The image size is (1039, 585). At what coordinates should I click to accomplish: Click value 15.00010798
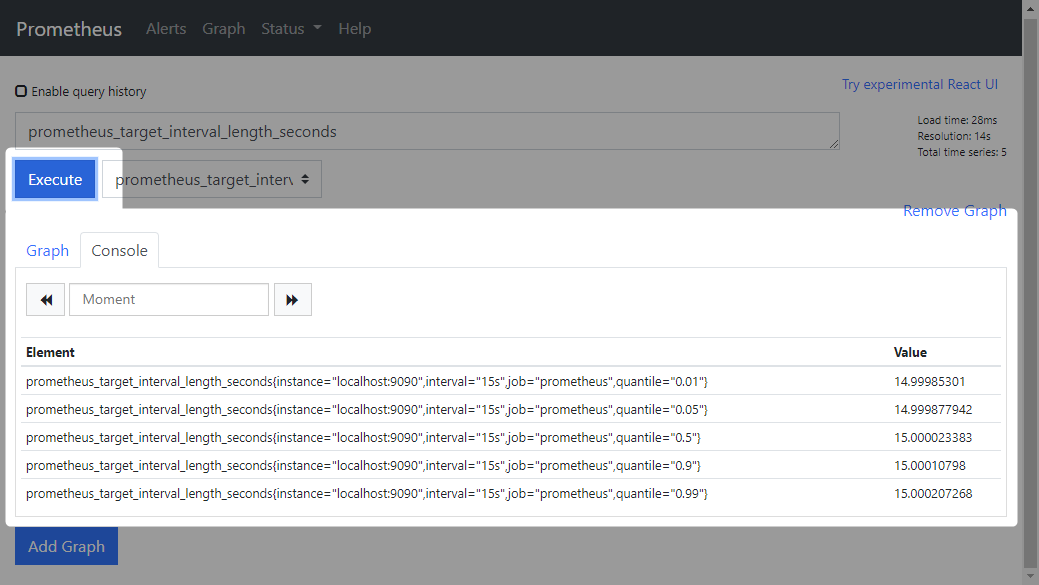point(930,465)
